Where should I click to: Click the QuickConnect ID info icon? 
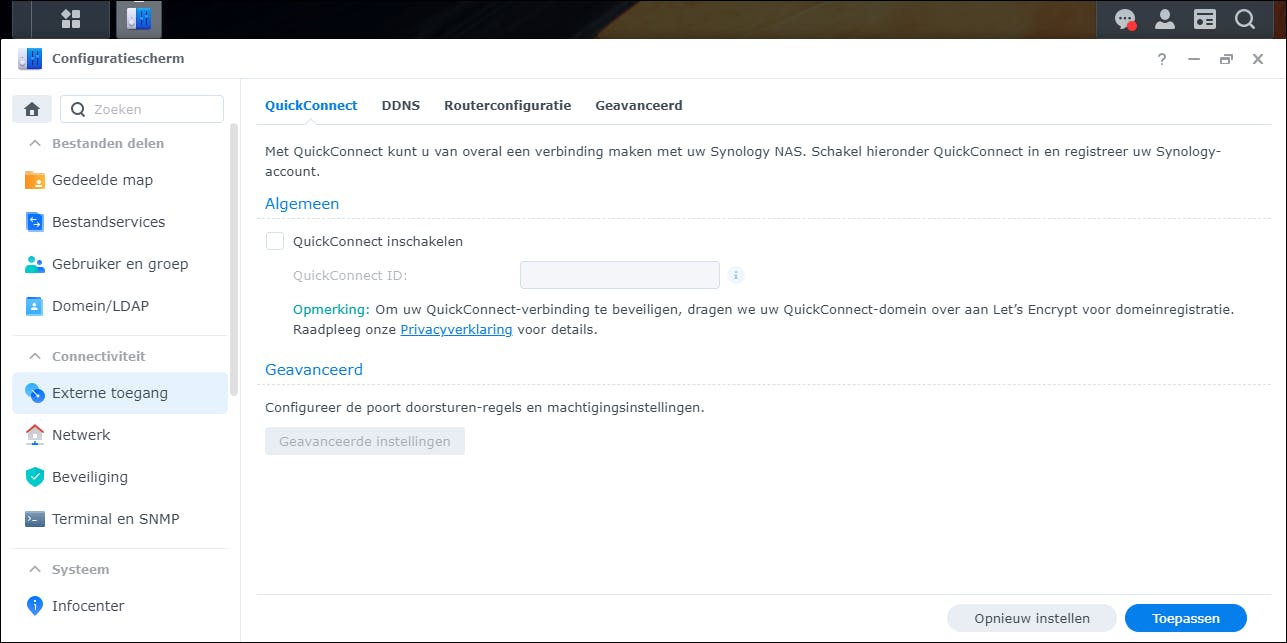(736, 275)
